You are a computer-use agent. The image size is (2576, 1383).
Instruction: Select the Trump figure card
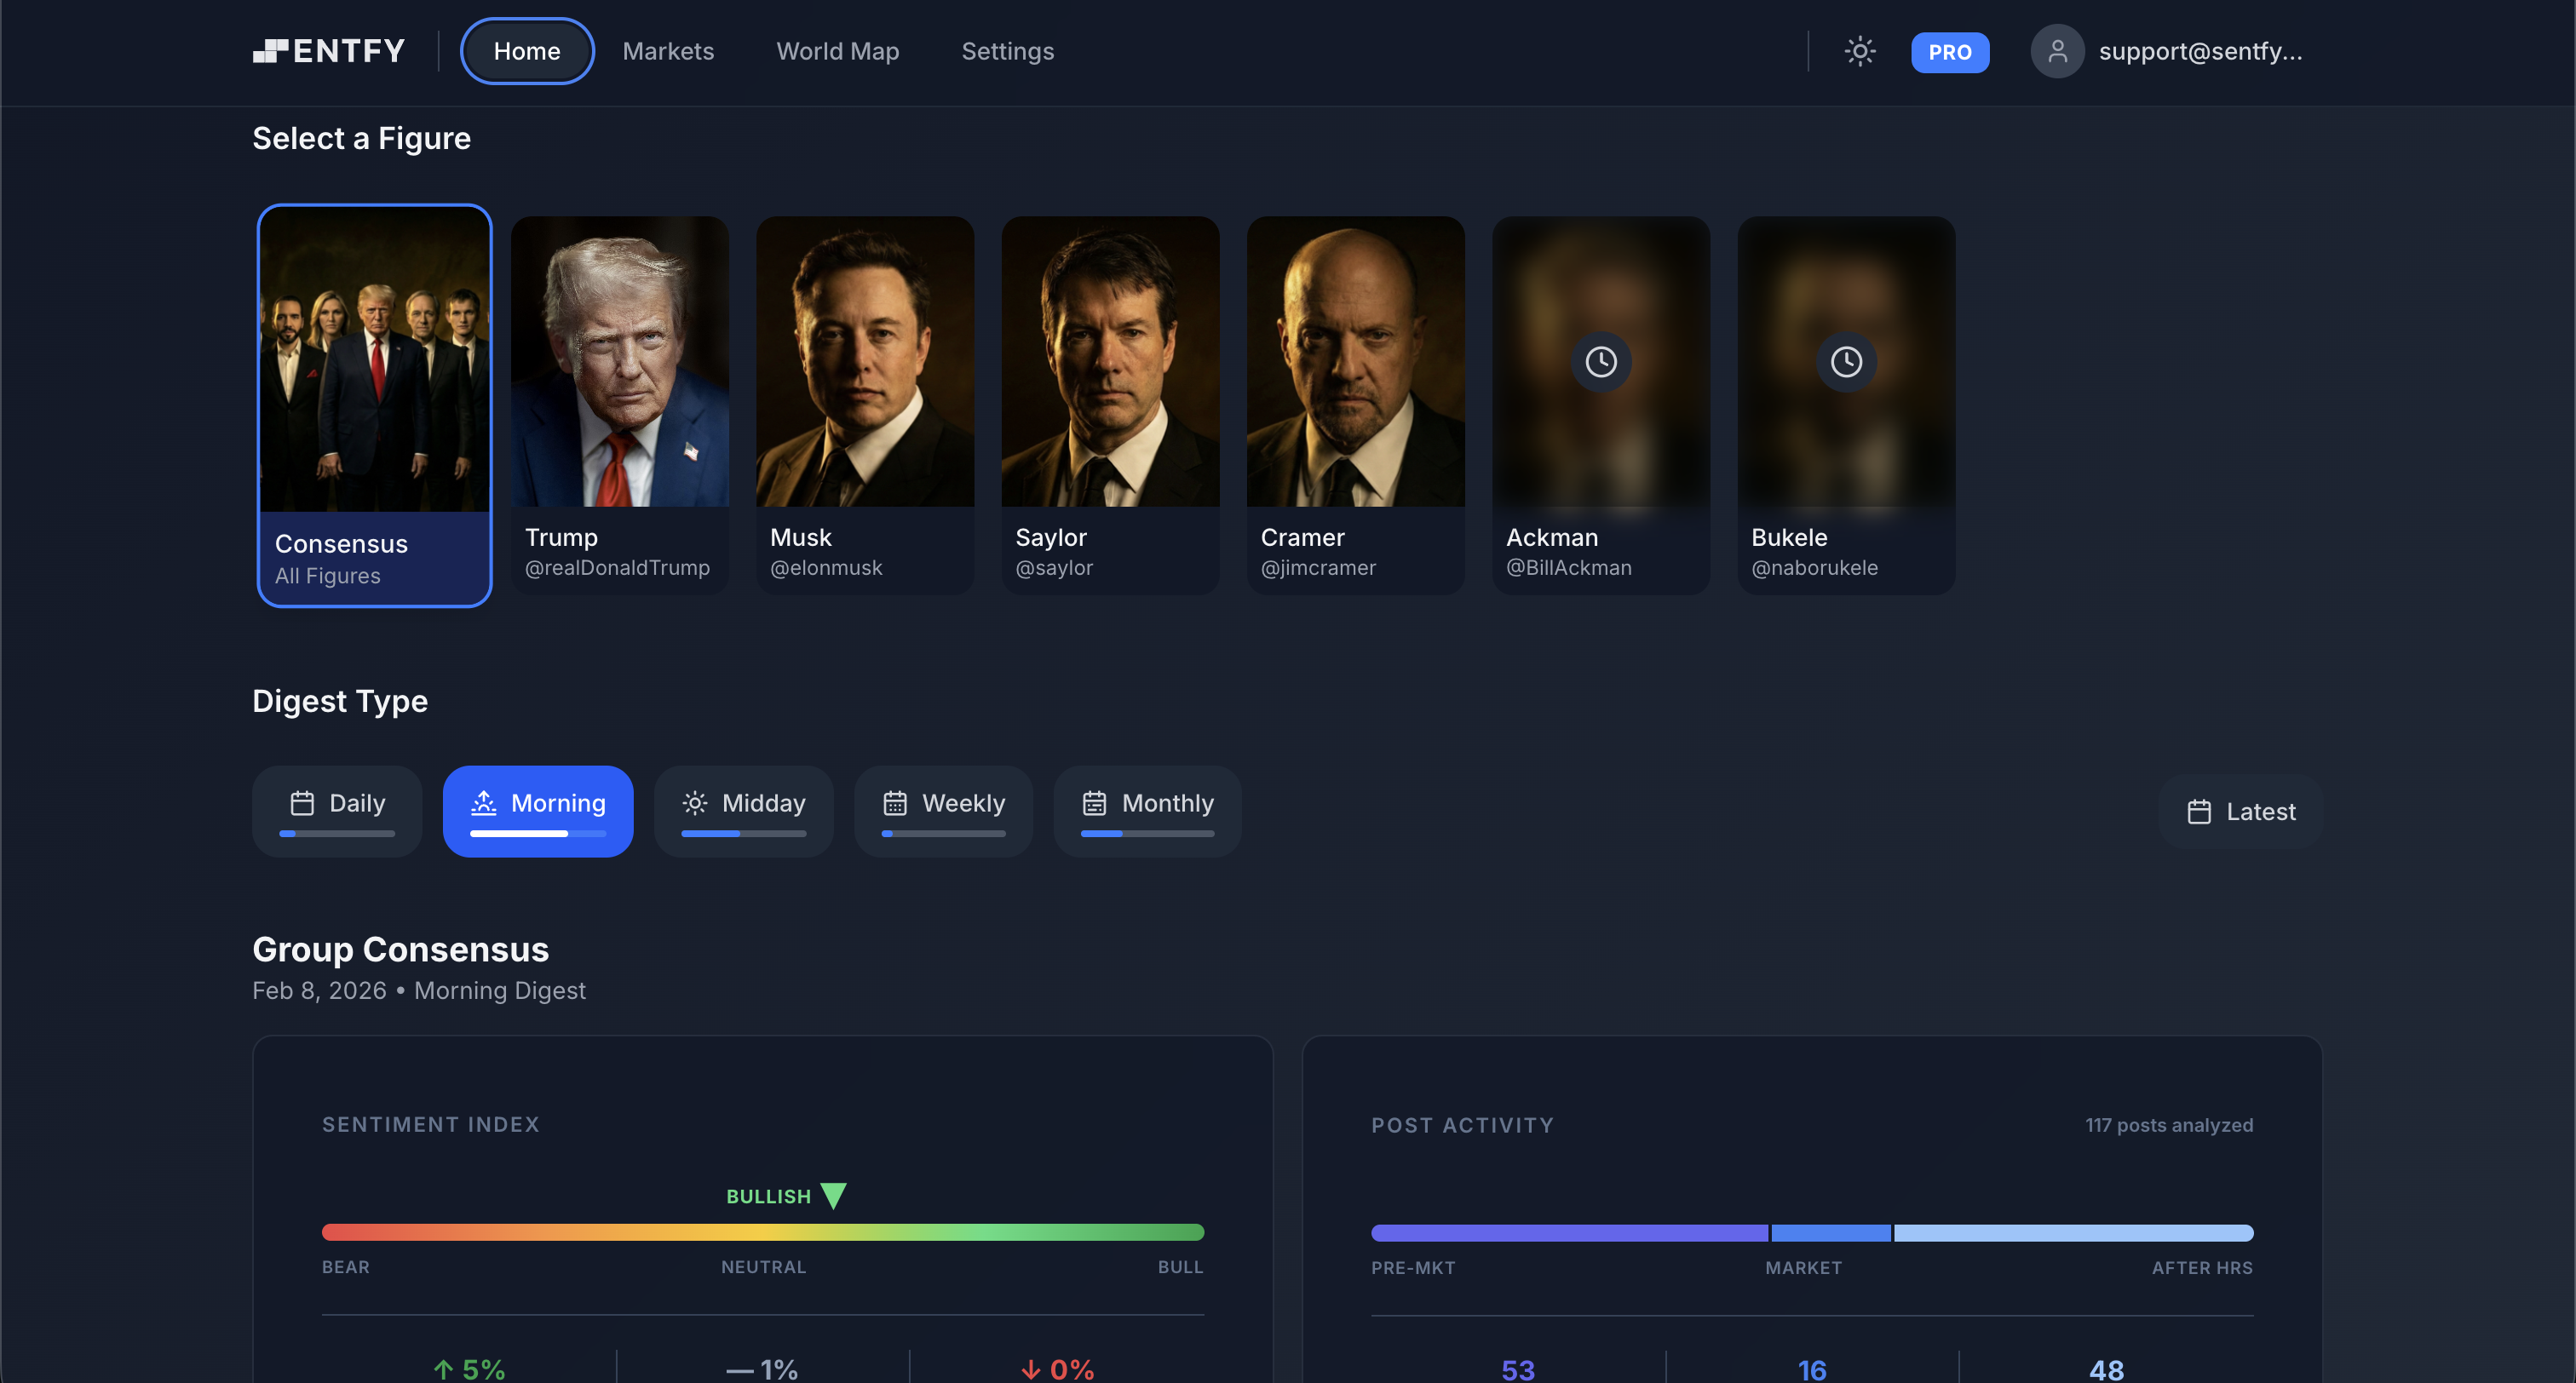pos(619,404)
